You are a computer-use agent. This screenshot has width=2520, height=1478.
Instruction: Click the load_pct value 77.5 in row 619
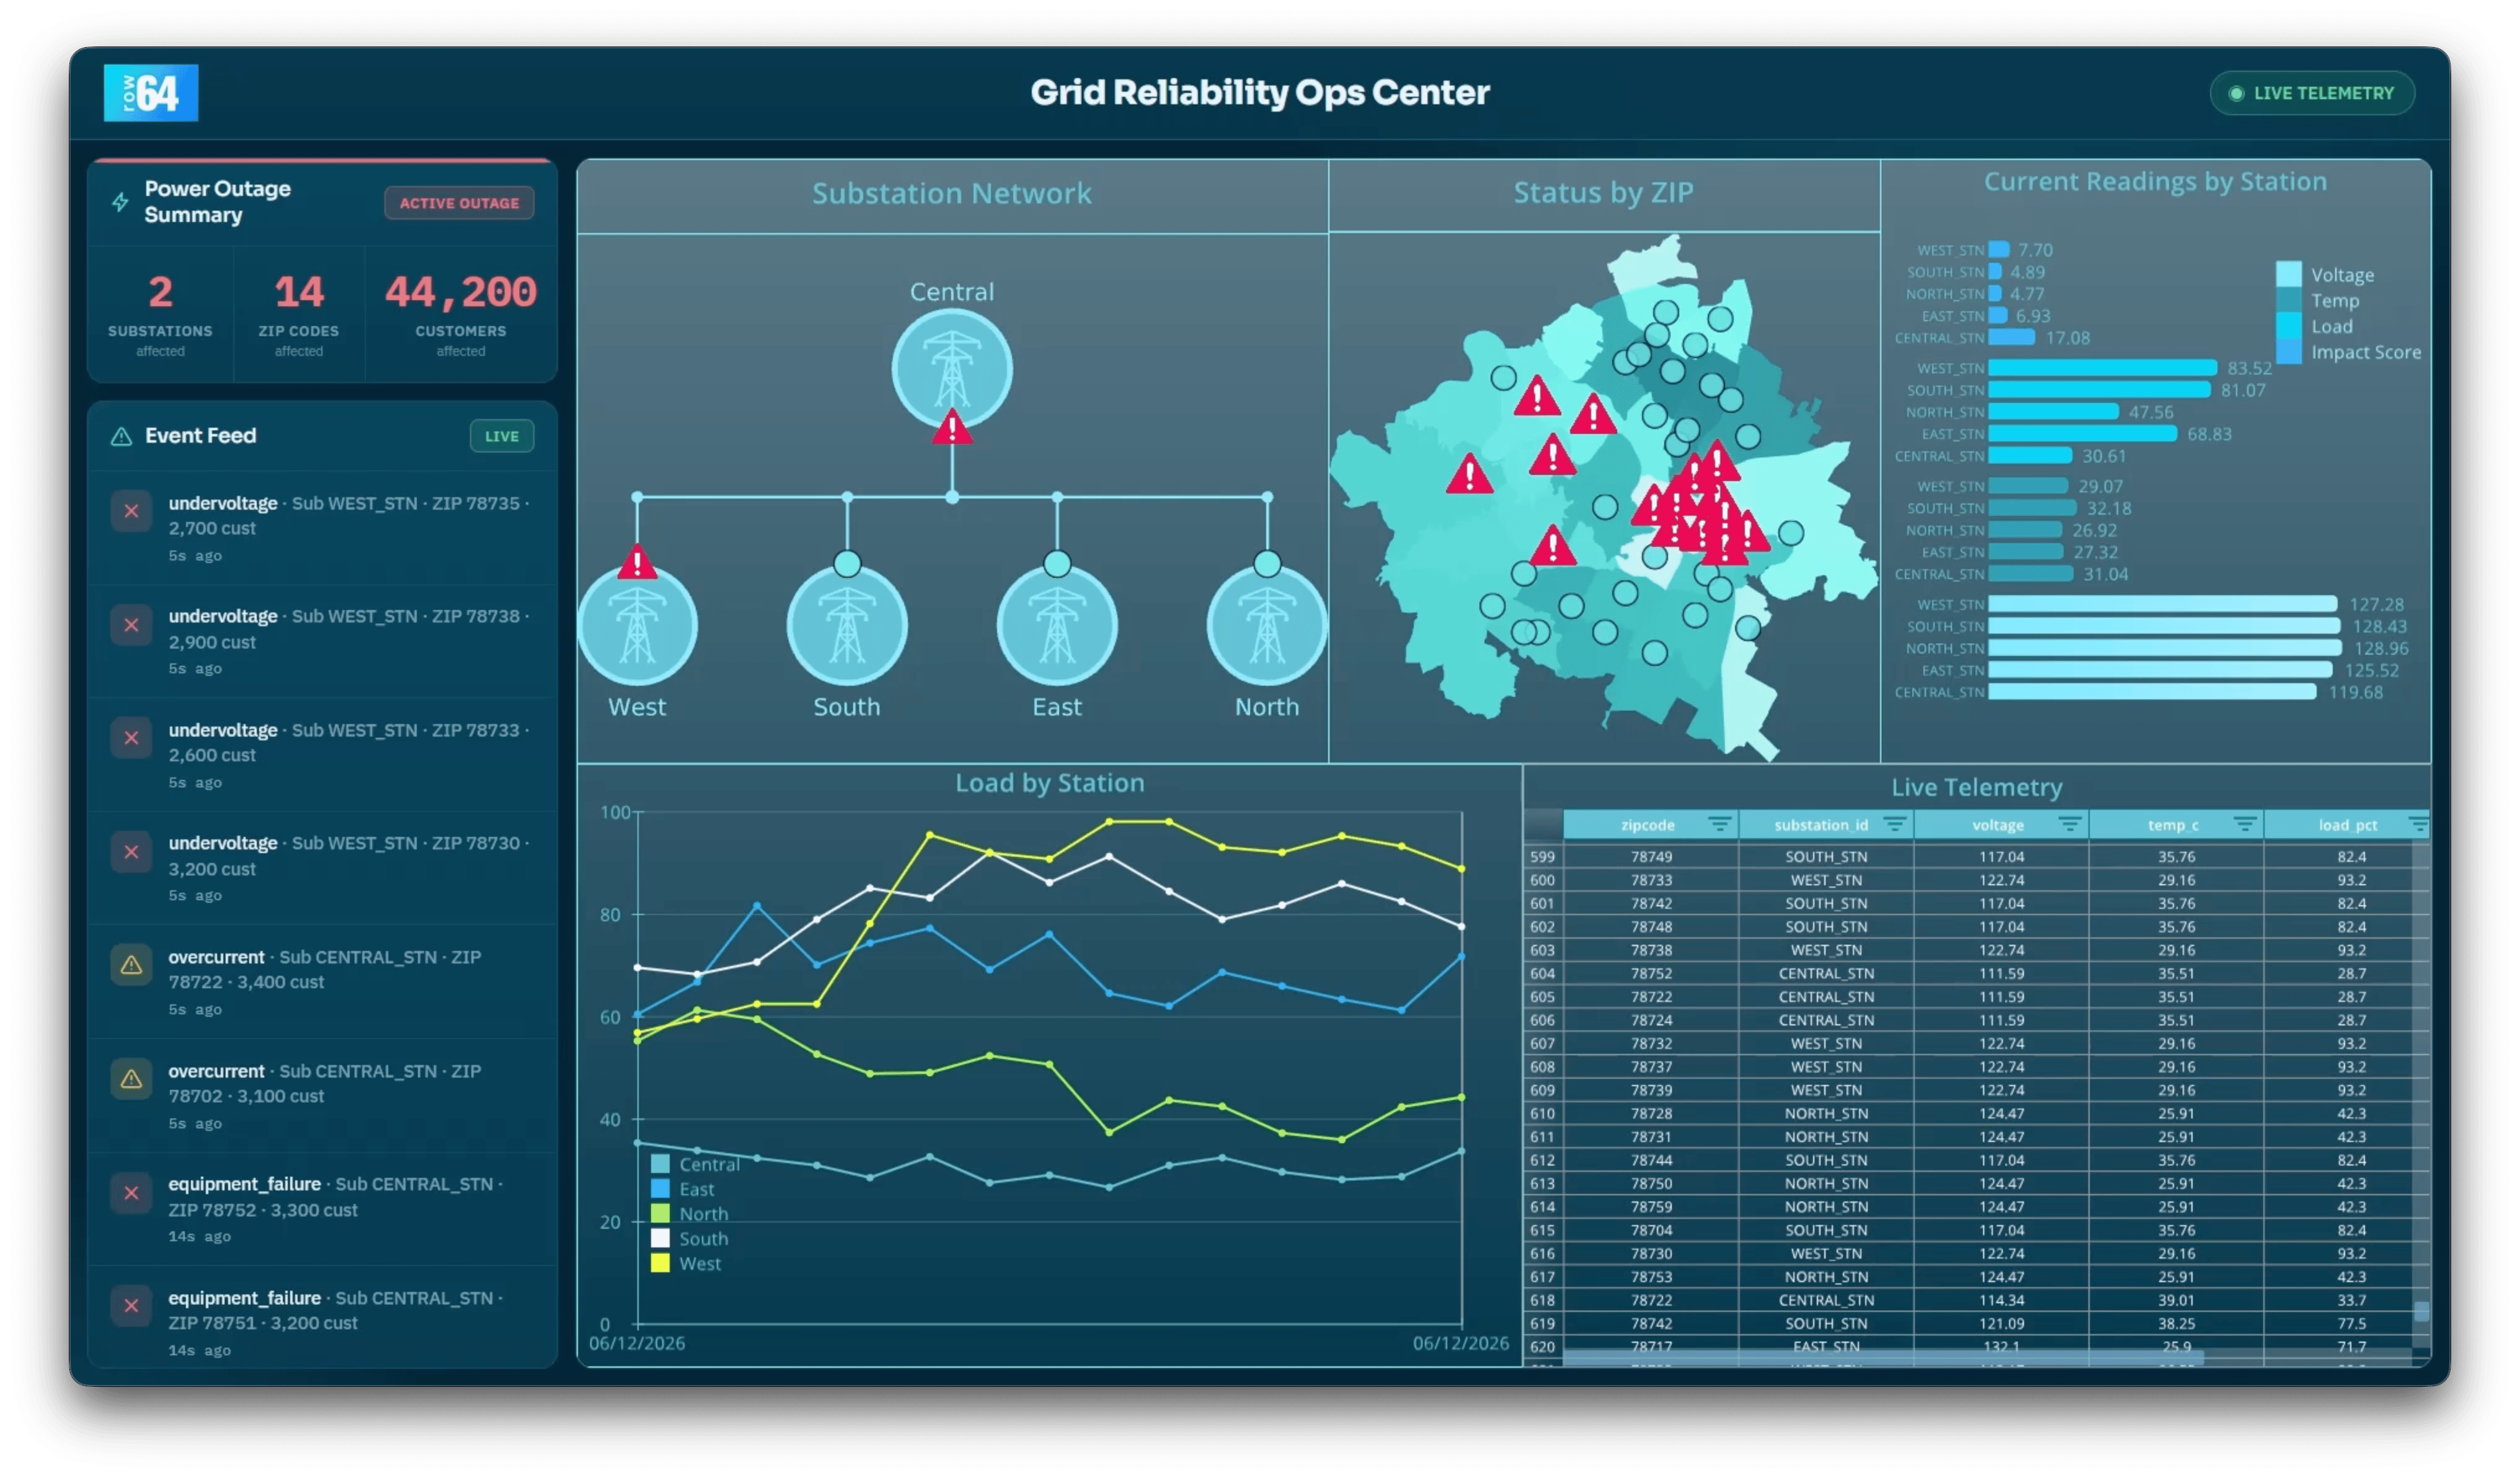(x=2351, y=1324)
